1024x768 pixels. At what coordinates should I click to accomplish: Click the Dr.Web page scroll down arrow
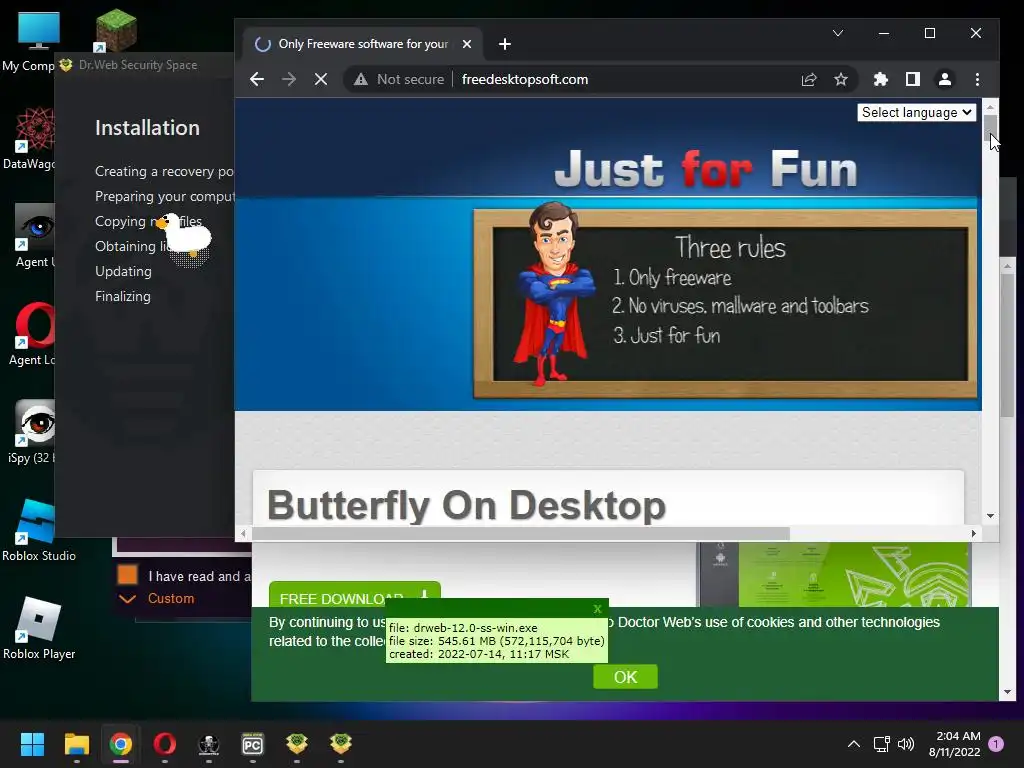(x=1006, y=692)
